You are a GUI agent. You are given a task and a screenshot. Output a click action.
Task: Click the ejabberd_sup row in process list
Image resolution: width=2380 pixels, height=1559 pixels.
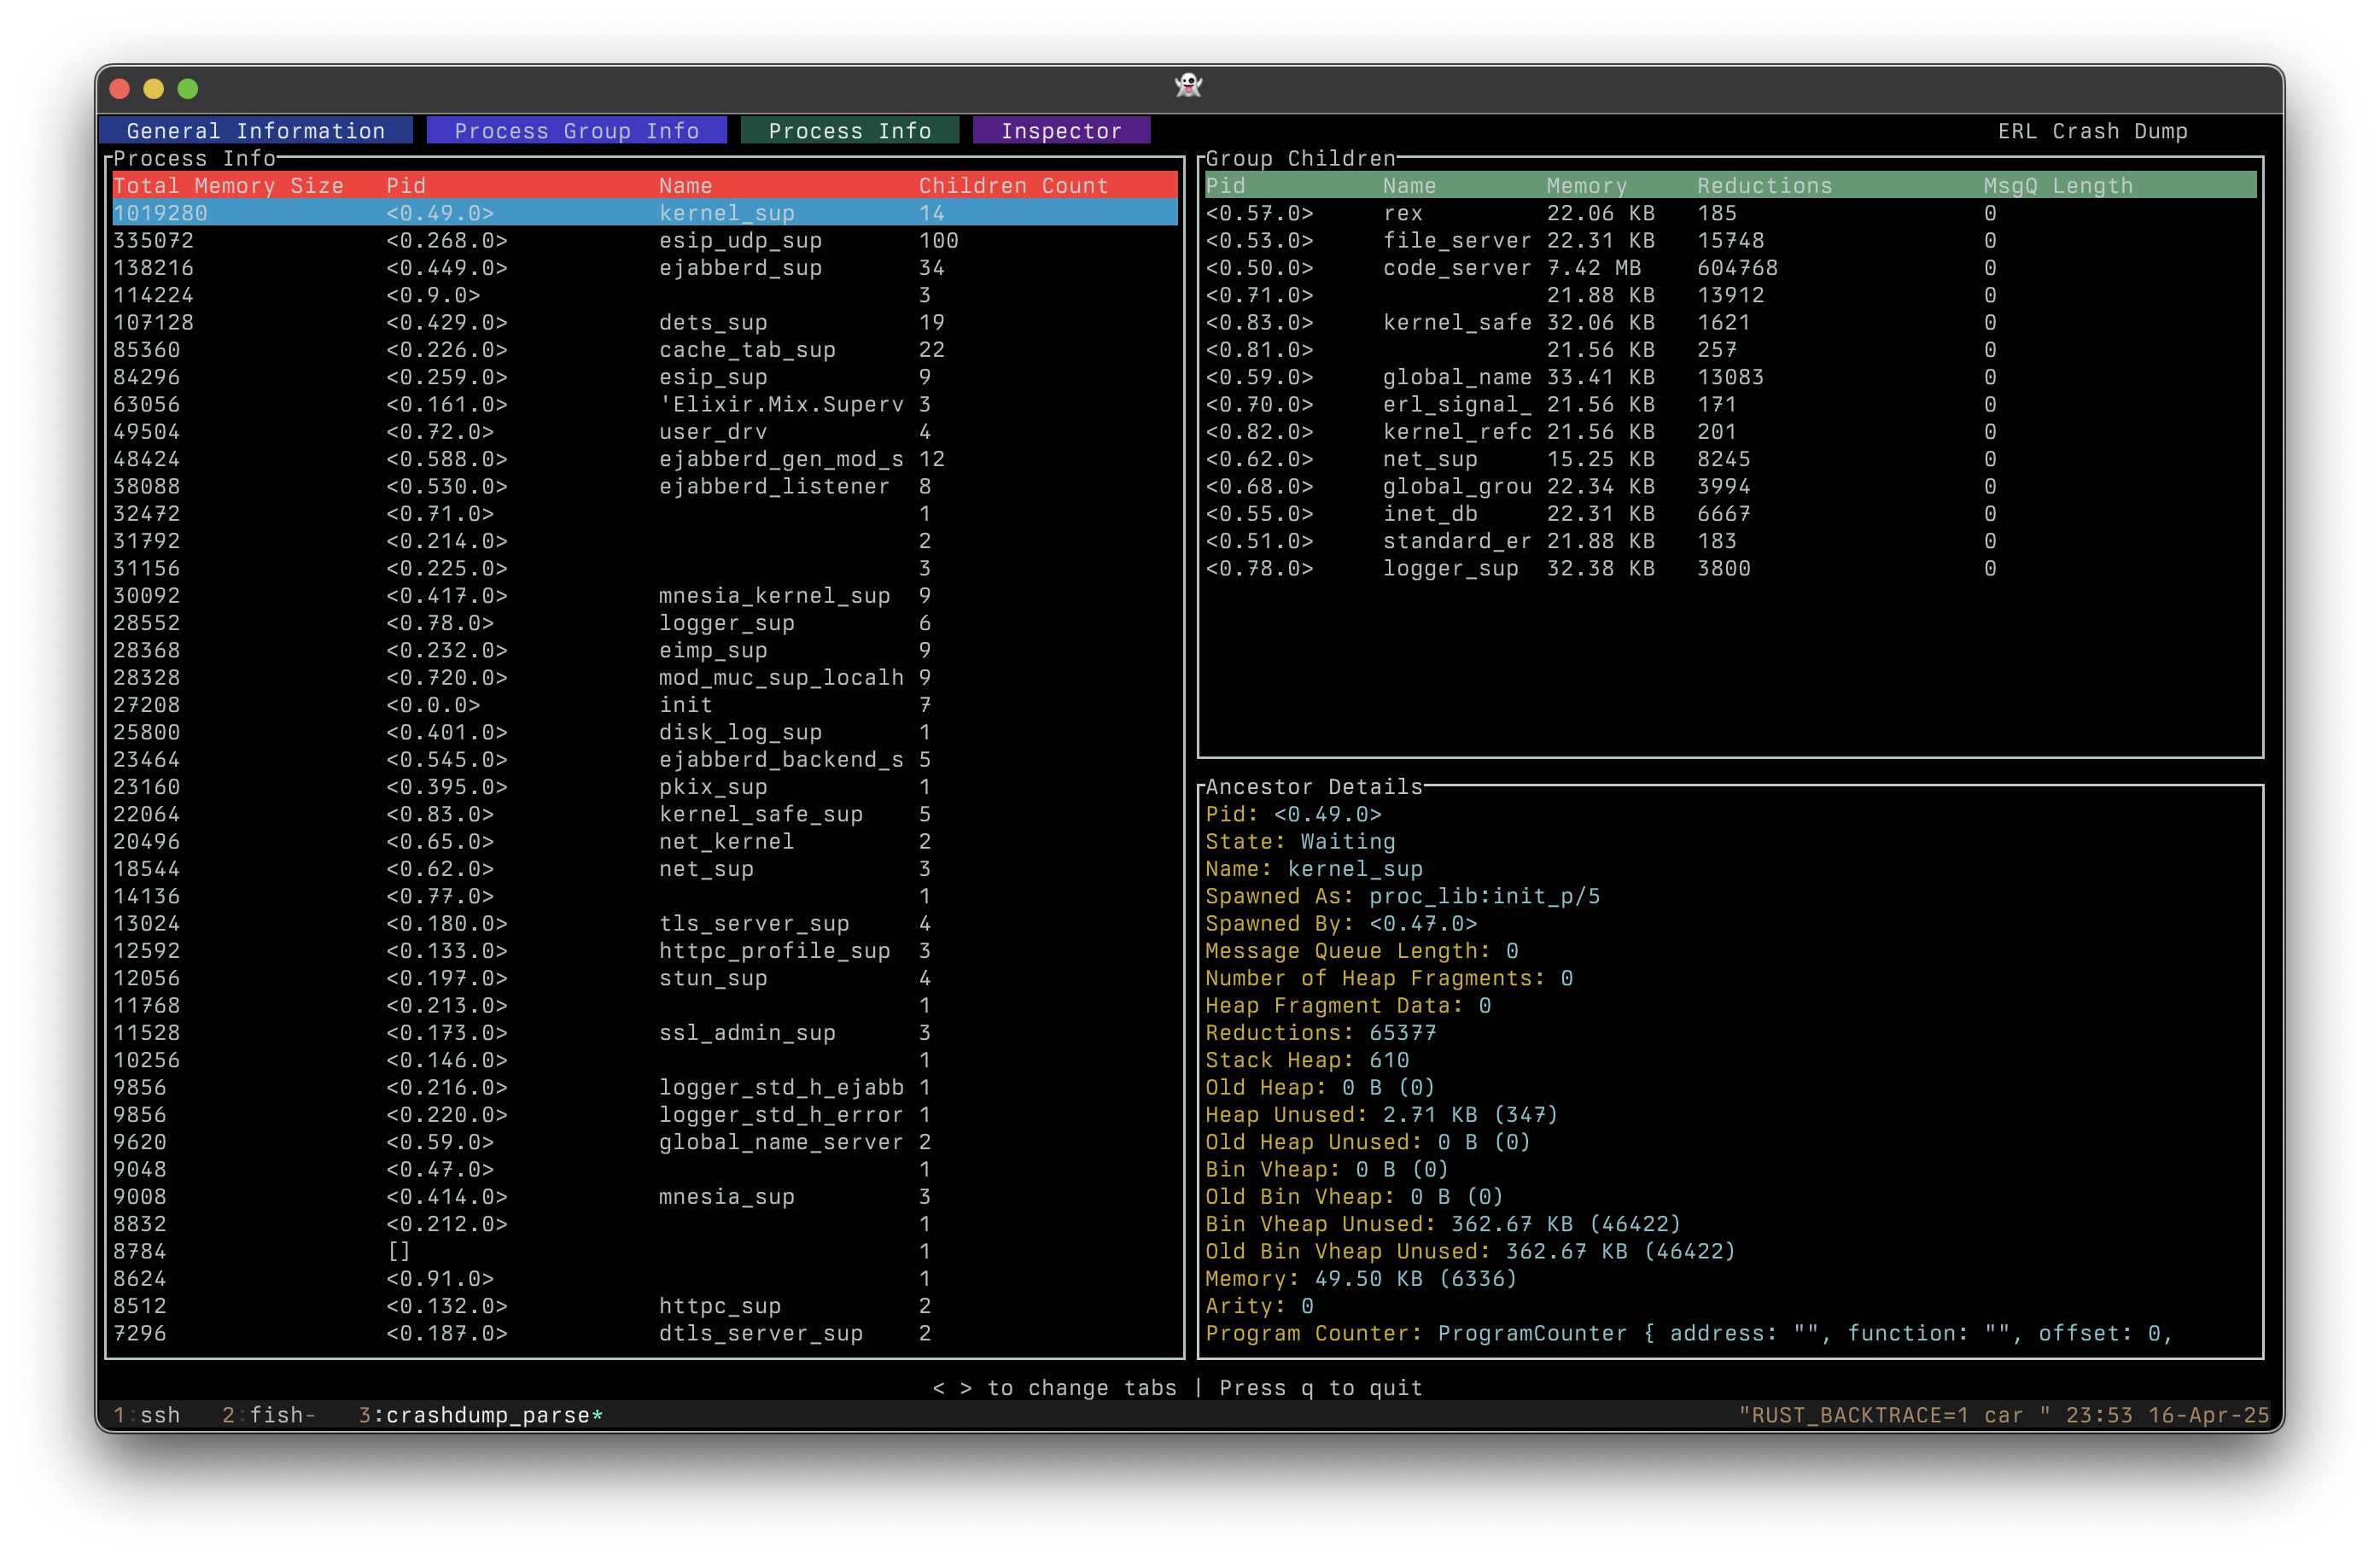(644, 268)
